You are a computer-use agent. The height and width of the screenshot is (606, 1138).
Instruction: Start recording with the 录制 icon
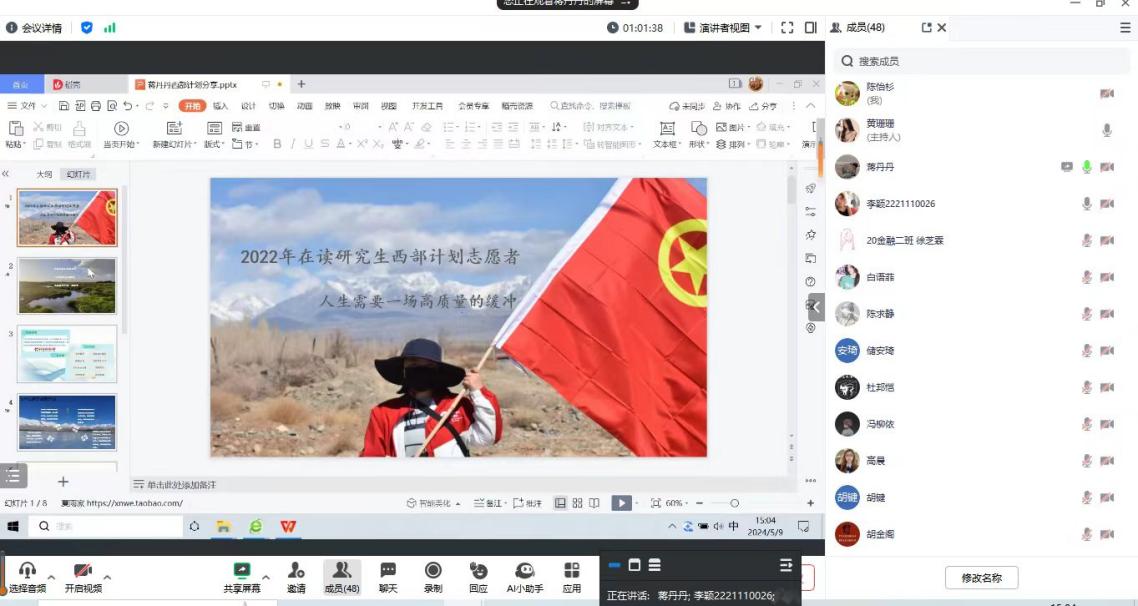433,572
